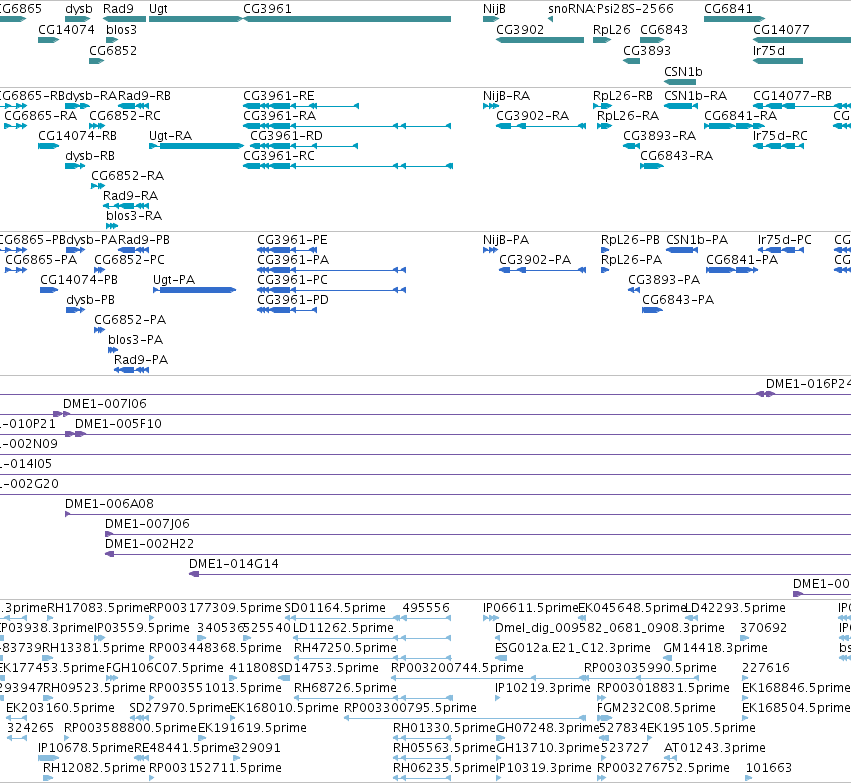Open the DME1-006A08 BAC label
The height and width of the screenshot is (783, 851).
(109, 504)
